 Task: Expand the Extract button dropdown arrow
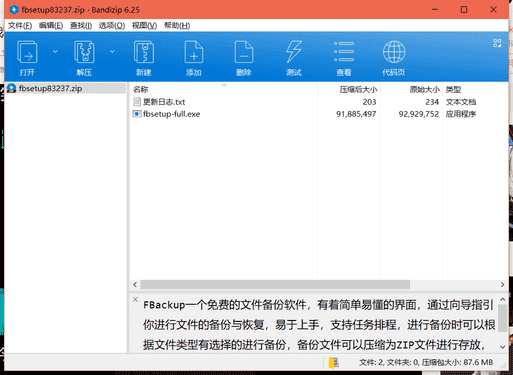tap(112, 52)
